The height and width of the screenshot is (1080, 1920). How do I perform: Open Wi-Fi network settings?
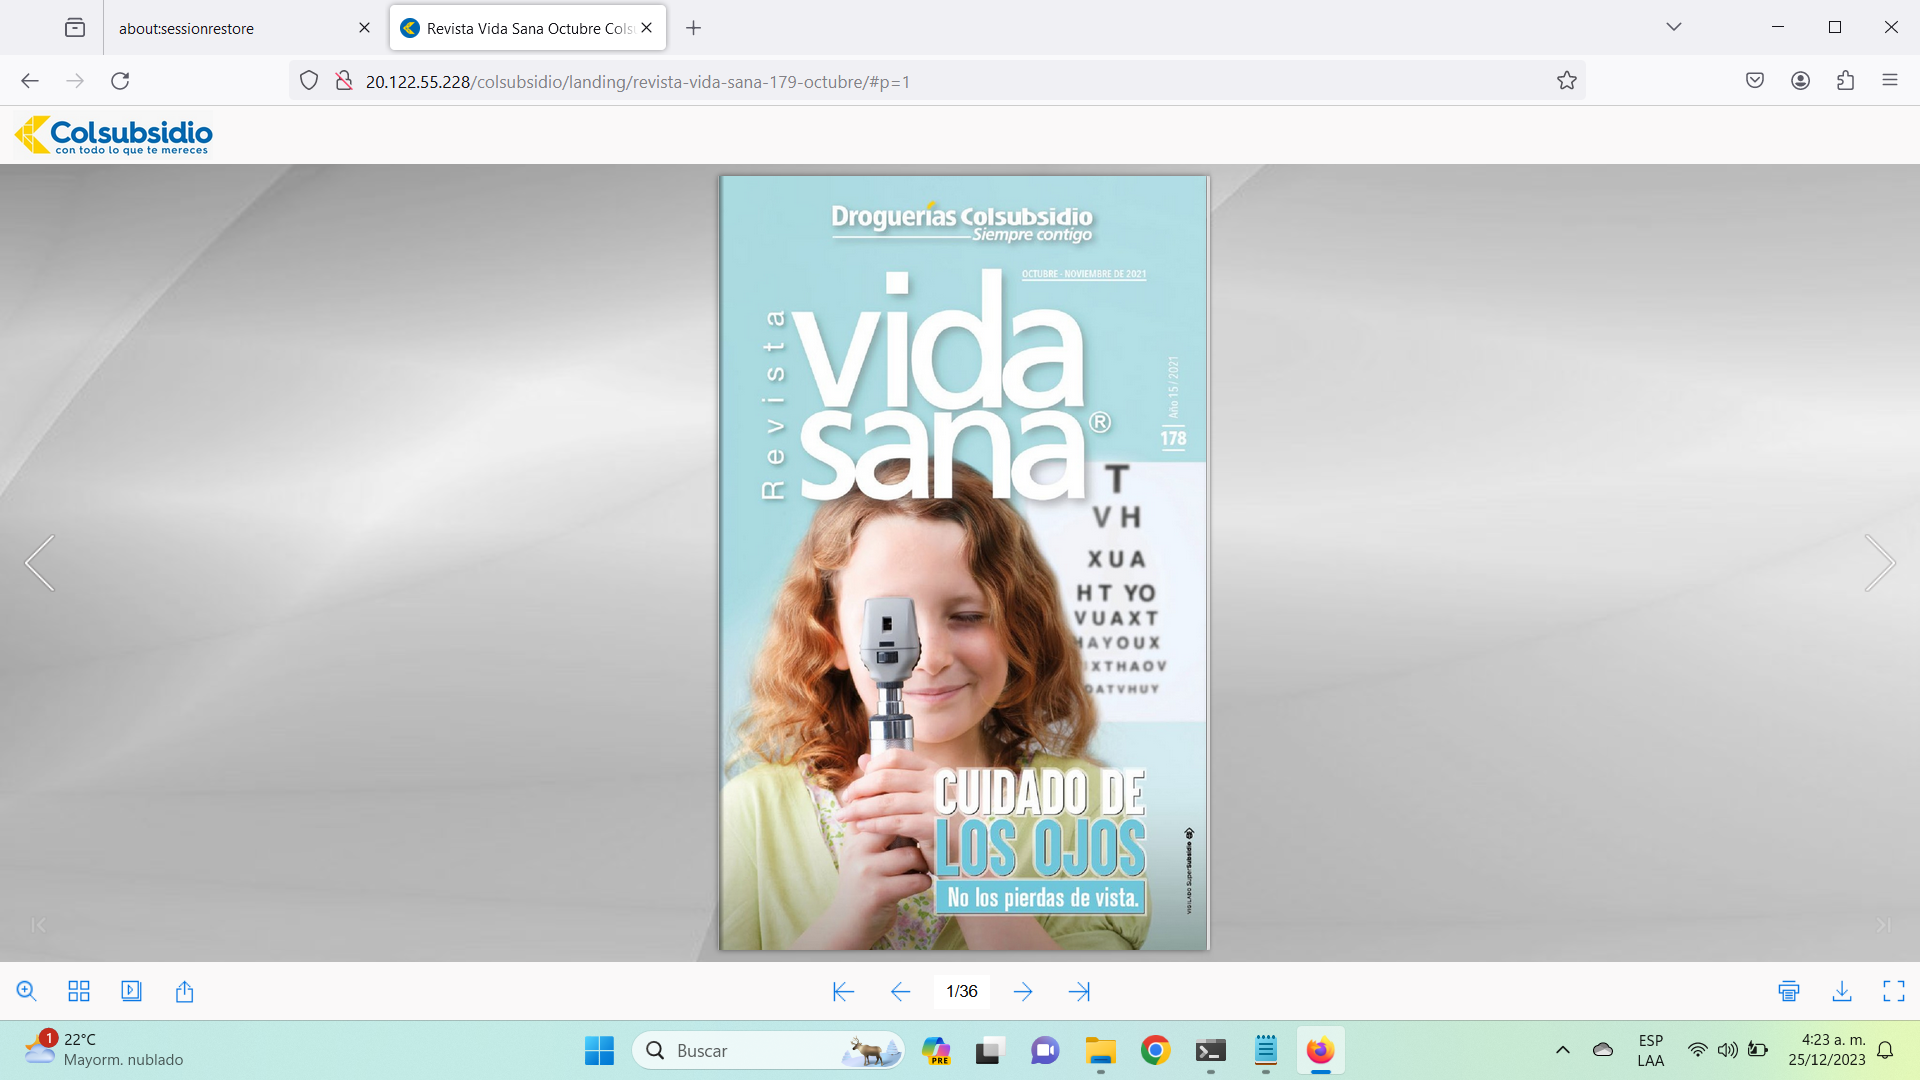click(x=1697, y=1050)
